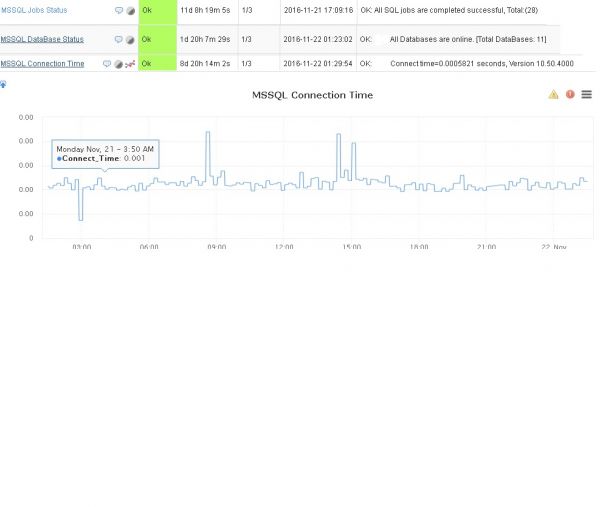Click the gray globe icon for MSSQL DataBase Status

[x=130, y=40]
